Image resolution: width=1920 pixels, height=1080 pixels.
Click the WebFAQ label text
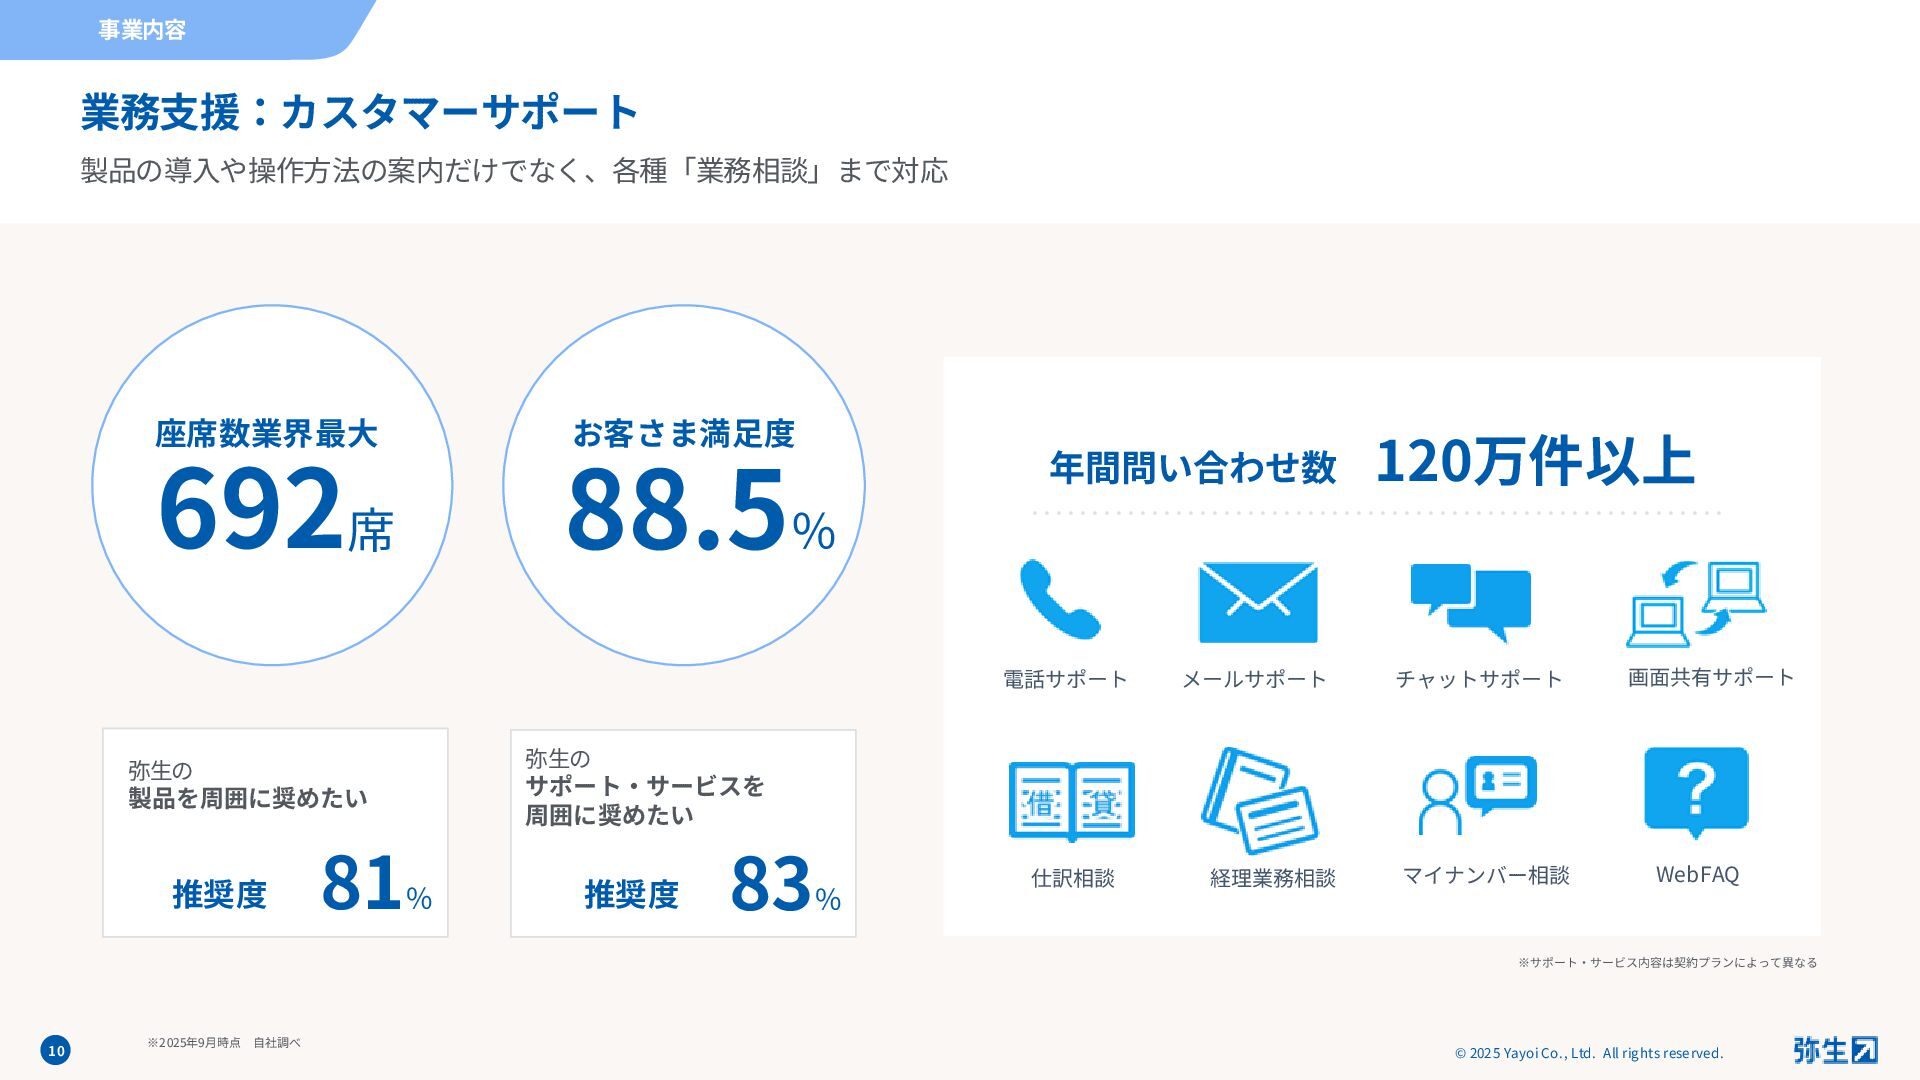tap(1697, 875)
